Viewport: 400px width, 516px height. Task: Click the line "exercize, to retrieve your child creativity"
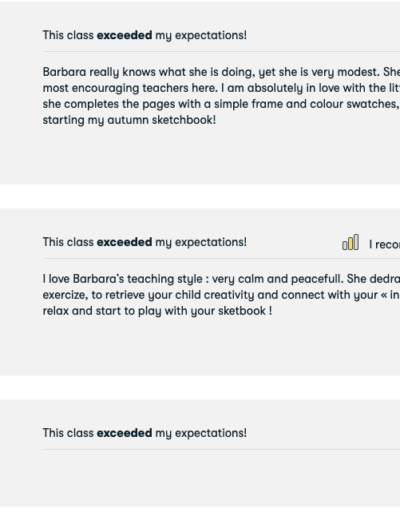(x=221, y=295)
